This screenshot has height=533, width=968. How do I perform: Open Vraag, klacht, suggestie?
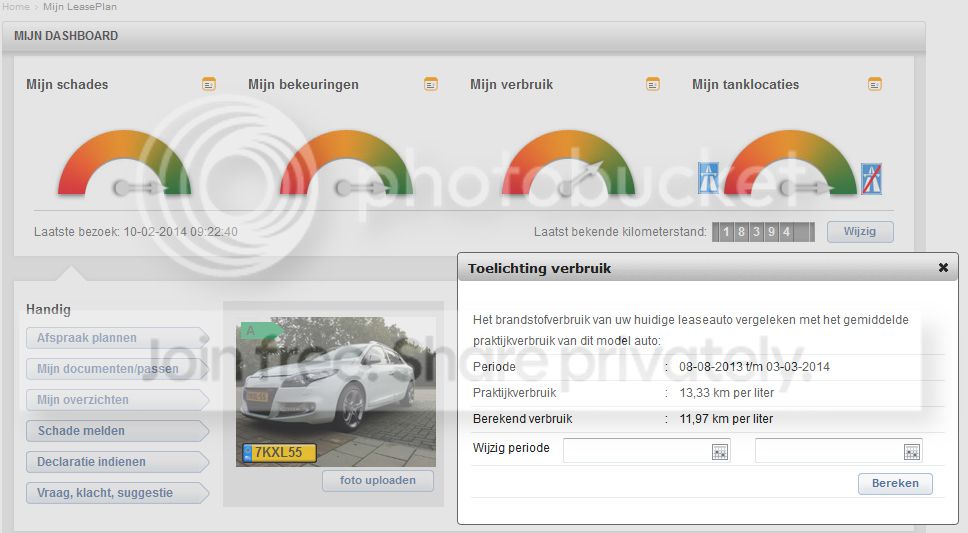click(117, 493)
